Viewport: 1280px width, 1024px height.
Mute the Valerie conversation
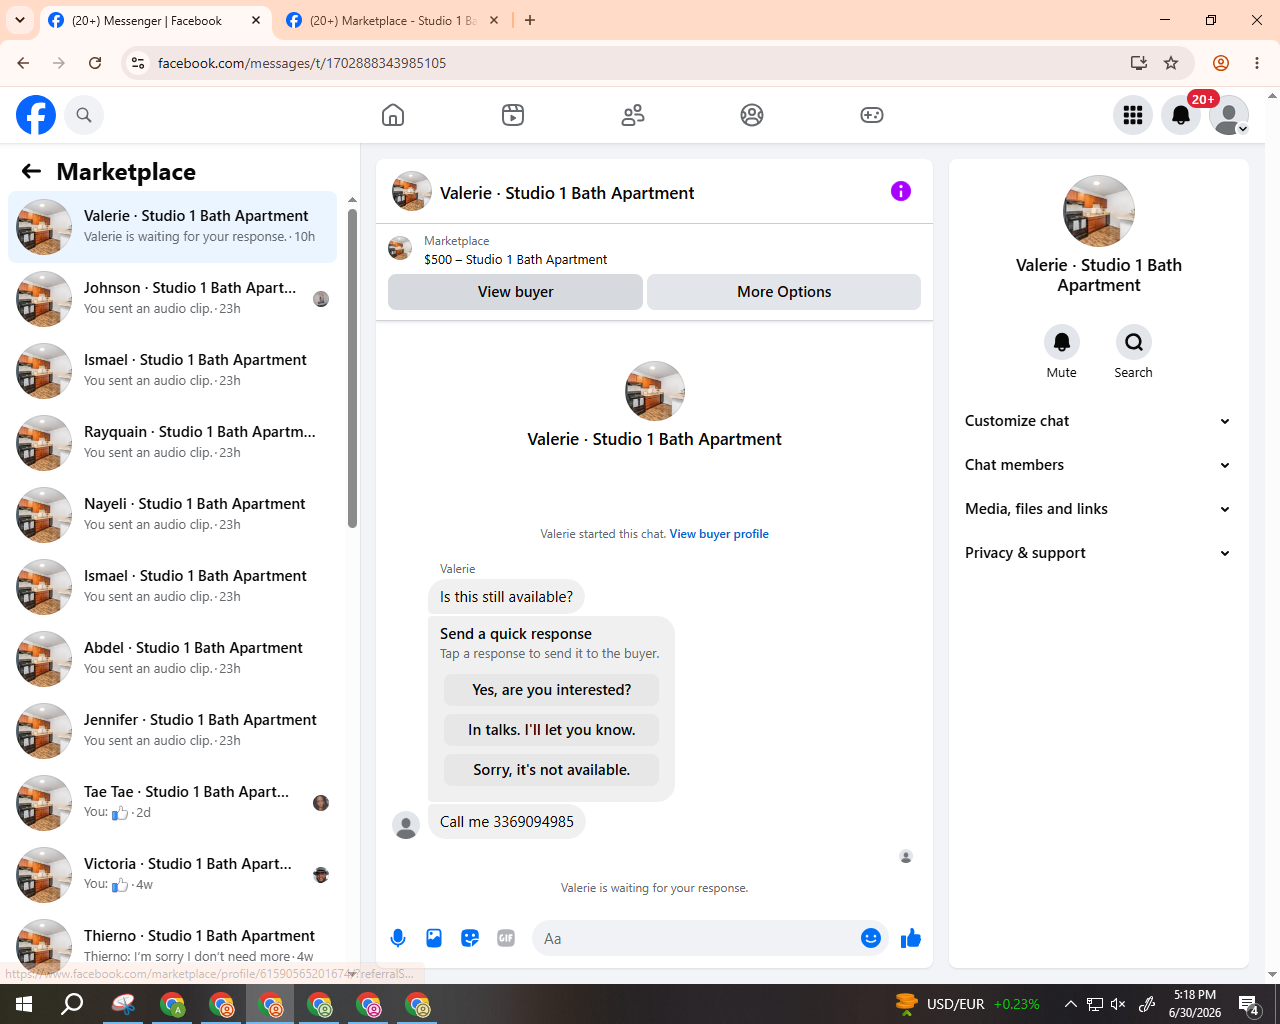click(1062, 342)
